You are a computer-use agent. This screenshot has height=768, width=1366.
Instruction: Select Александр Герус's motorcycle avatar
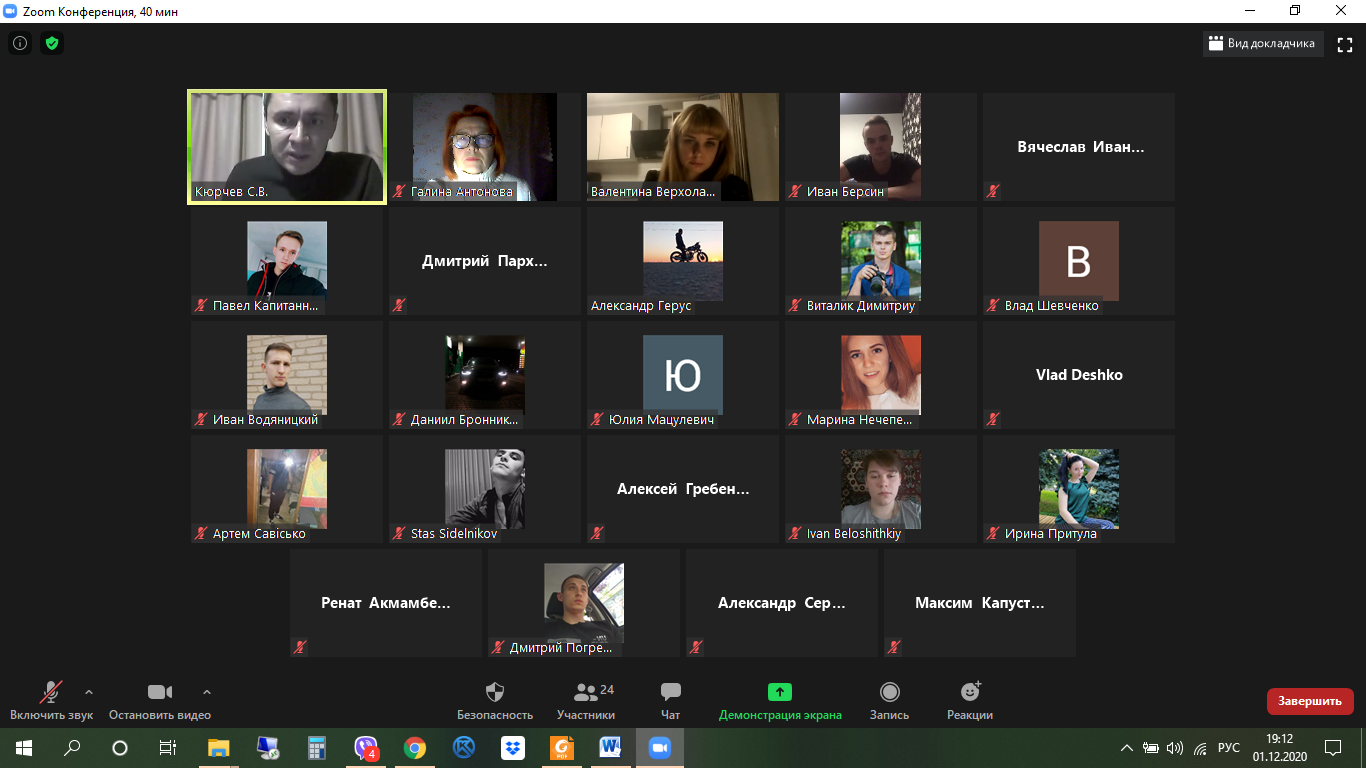click(x=683, y=261)
